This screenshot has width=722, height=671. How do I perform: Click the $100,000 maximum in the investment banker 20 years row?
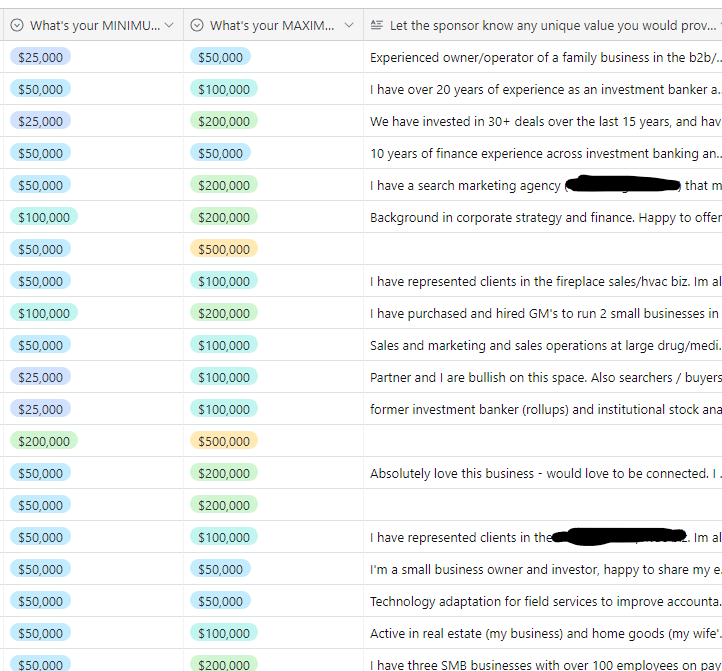[x=224, y=89]
